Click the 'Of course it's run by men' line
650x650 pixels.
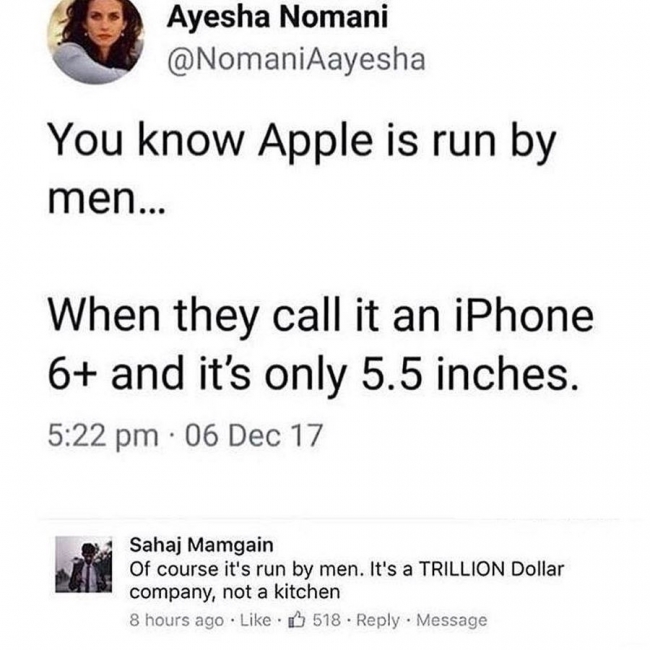(347, 569)
